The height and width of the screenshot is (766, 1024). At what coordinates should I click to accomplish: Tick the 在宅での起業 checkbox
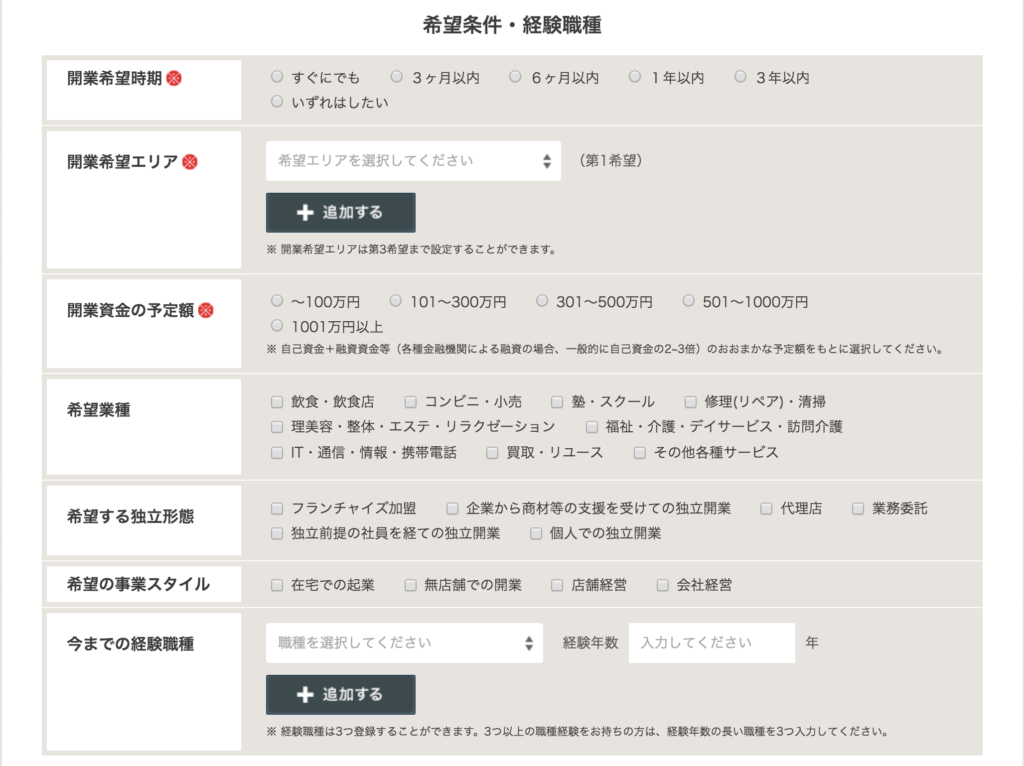pyautogui.click(x=277, y=585)
